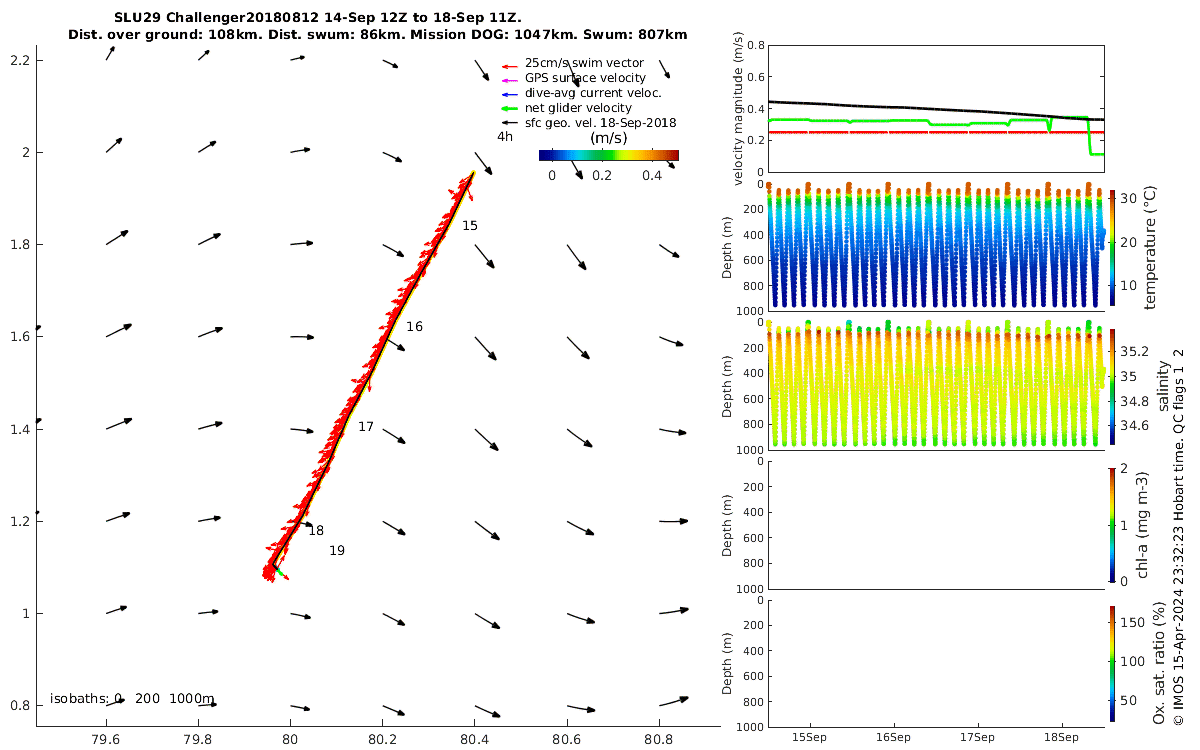Screen dimensions: 1200x750
Task: Click the 'Depth (m)' label of the chl-a panel
Action: [728, 524]
